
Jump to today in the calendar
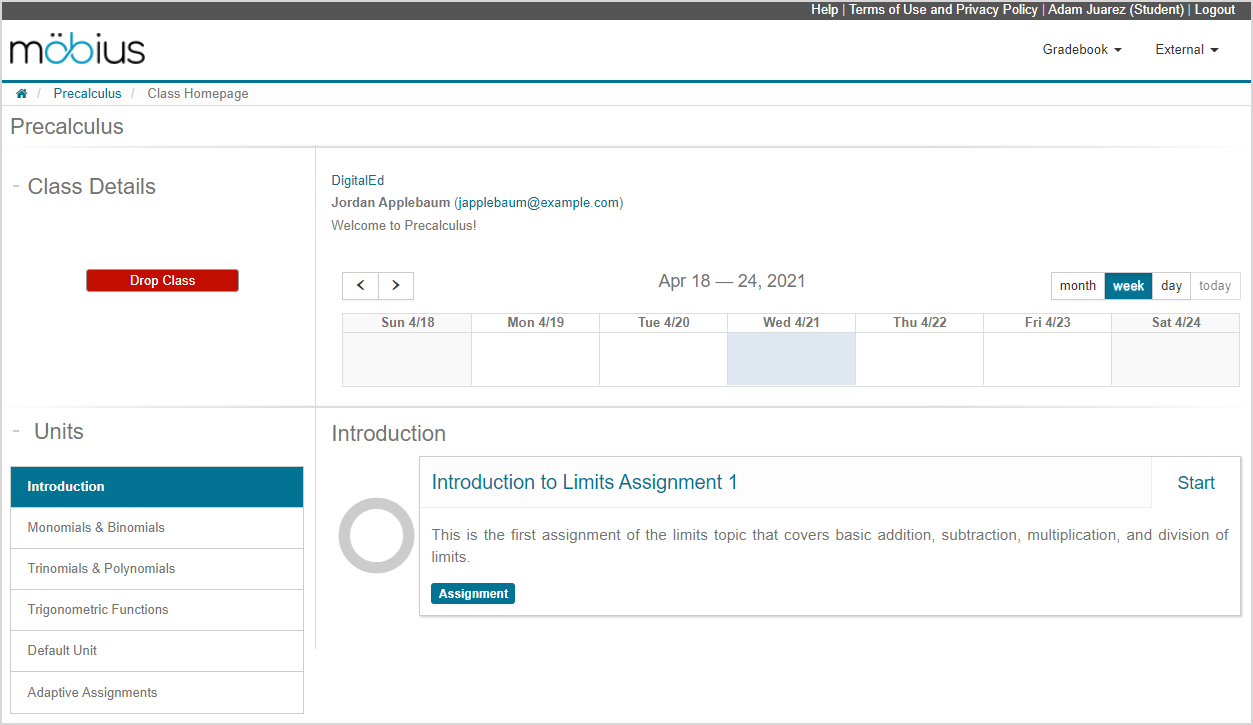pyautogui.click(x=1214, y=285)
